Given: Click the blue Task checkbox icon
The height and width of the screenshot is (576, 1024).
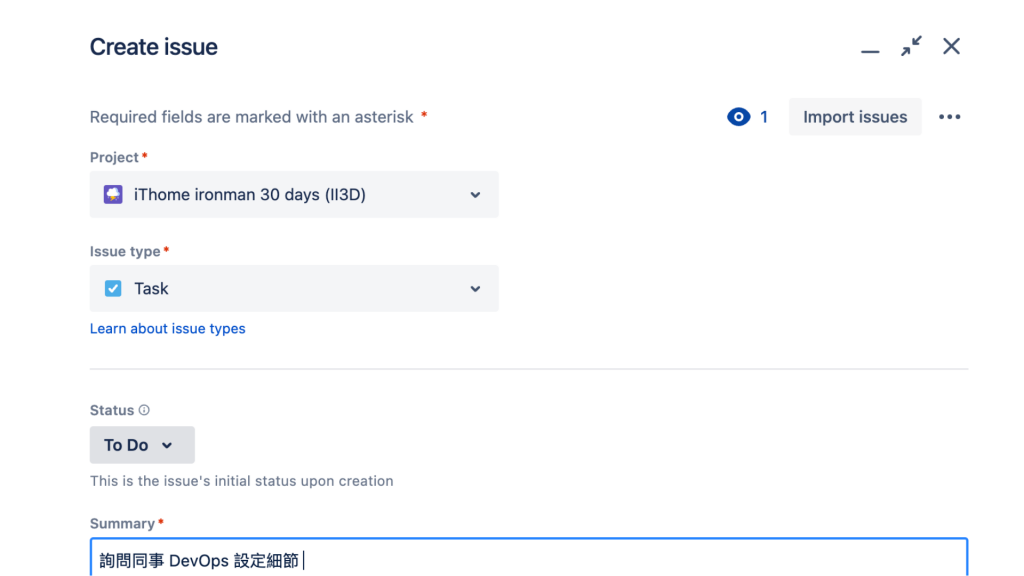Looking at the screenshot, I should (x=113, y=289).
